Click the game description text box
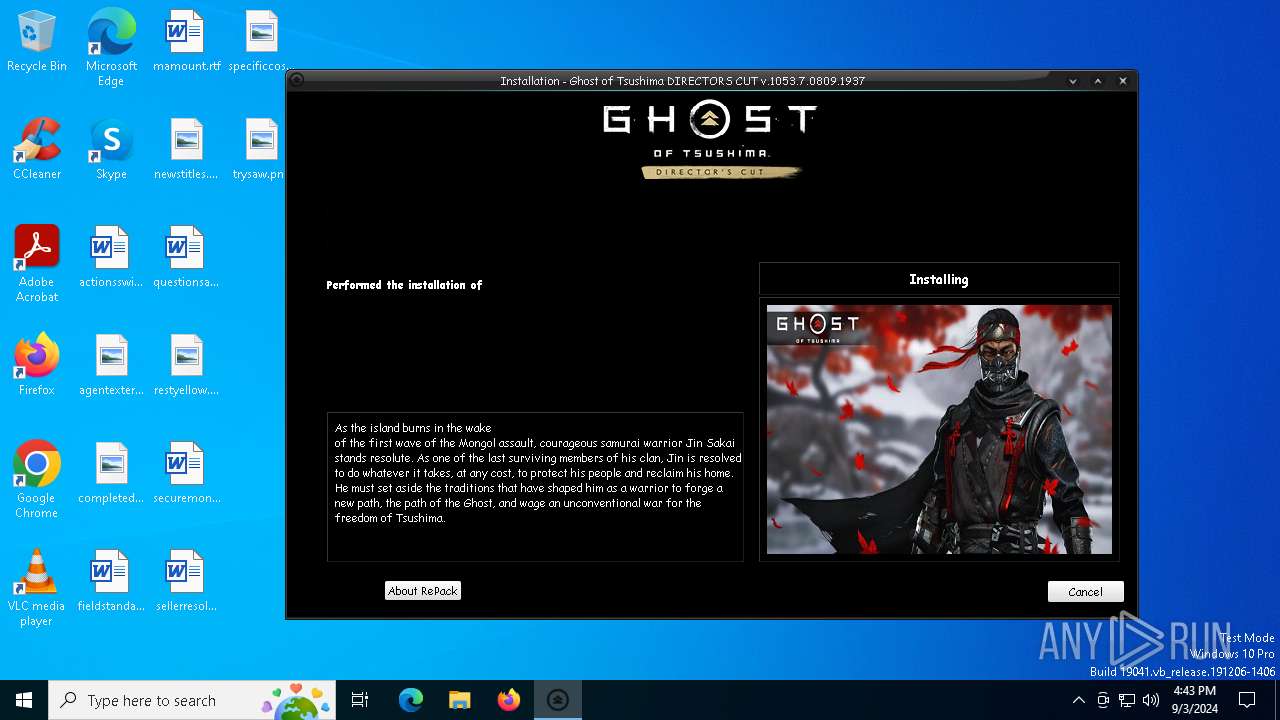Viewport: 1280px width, 720px height. pos(535,487)
